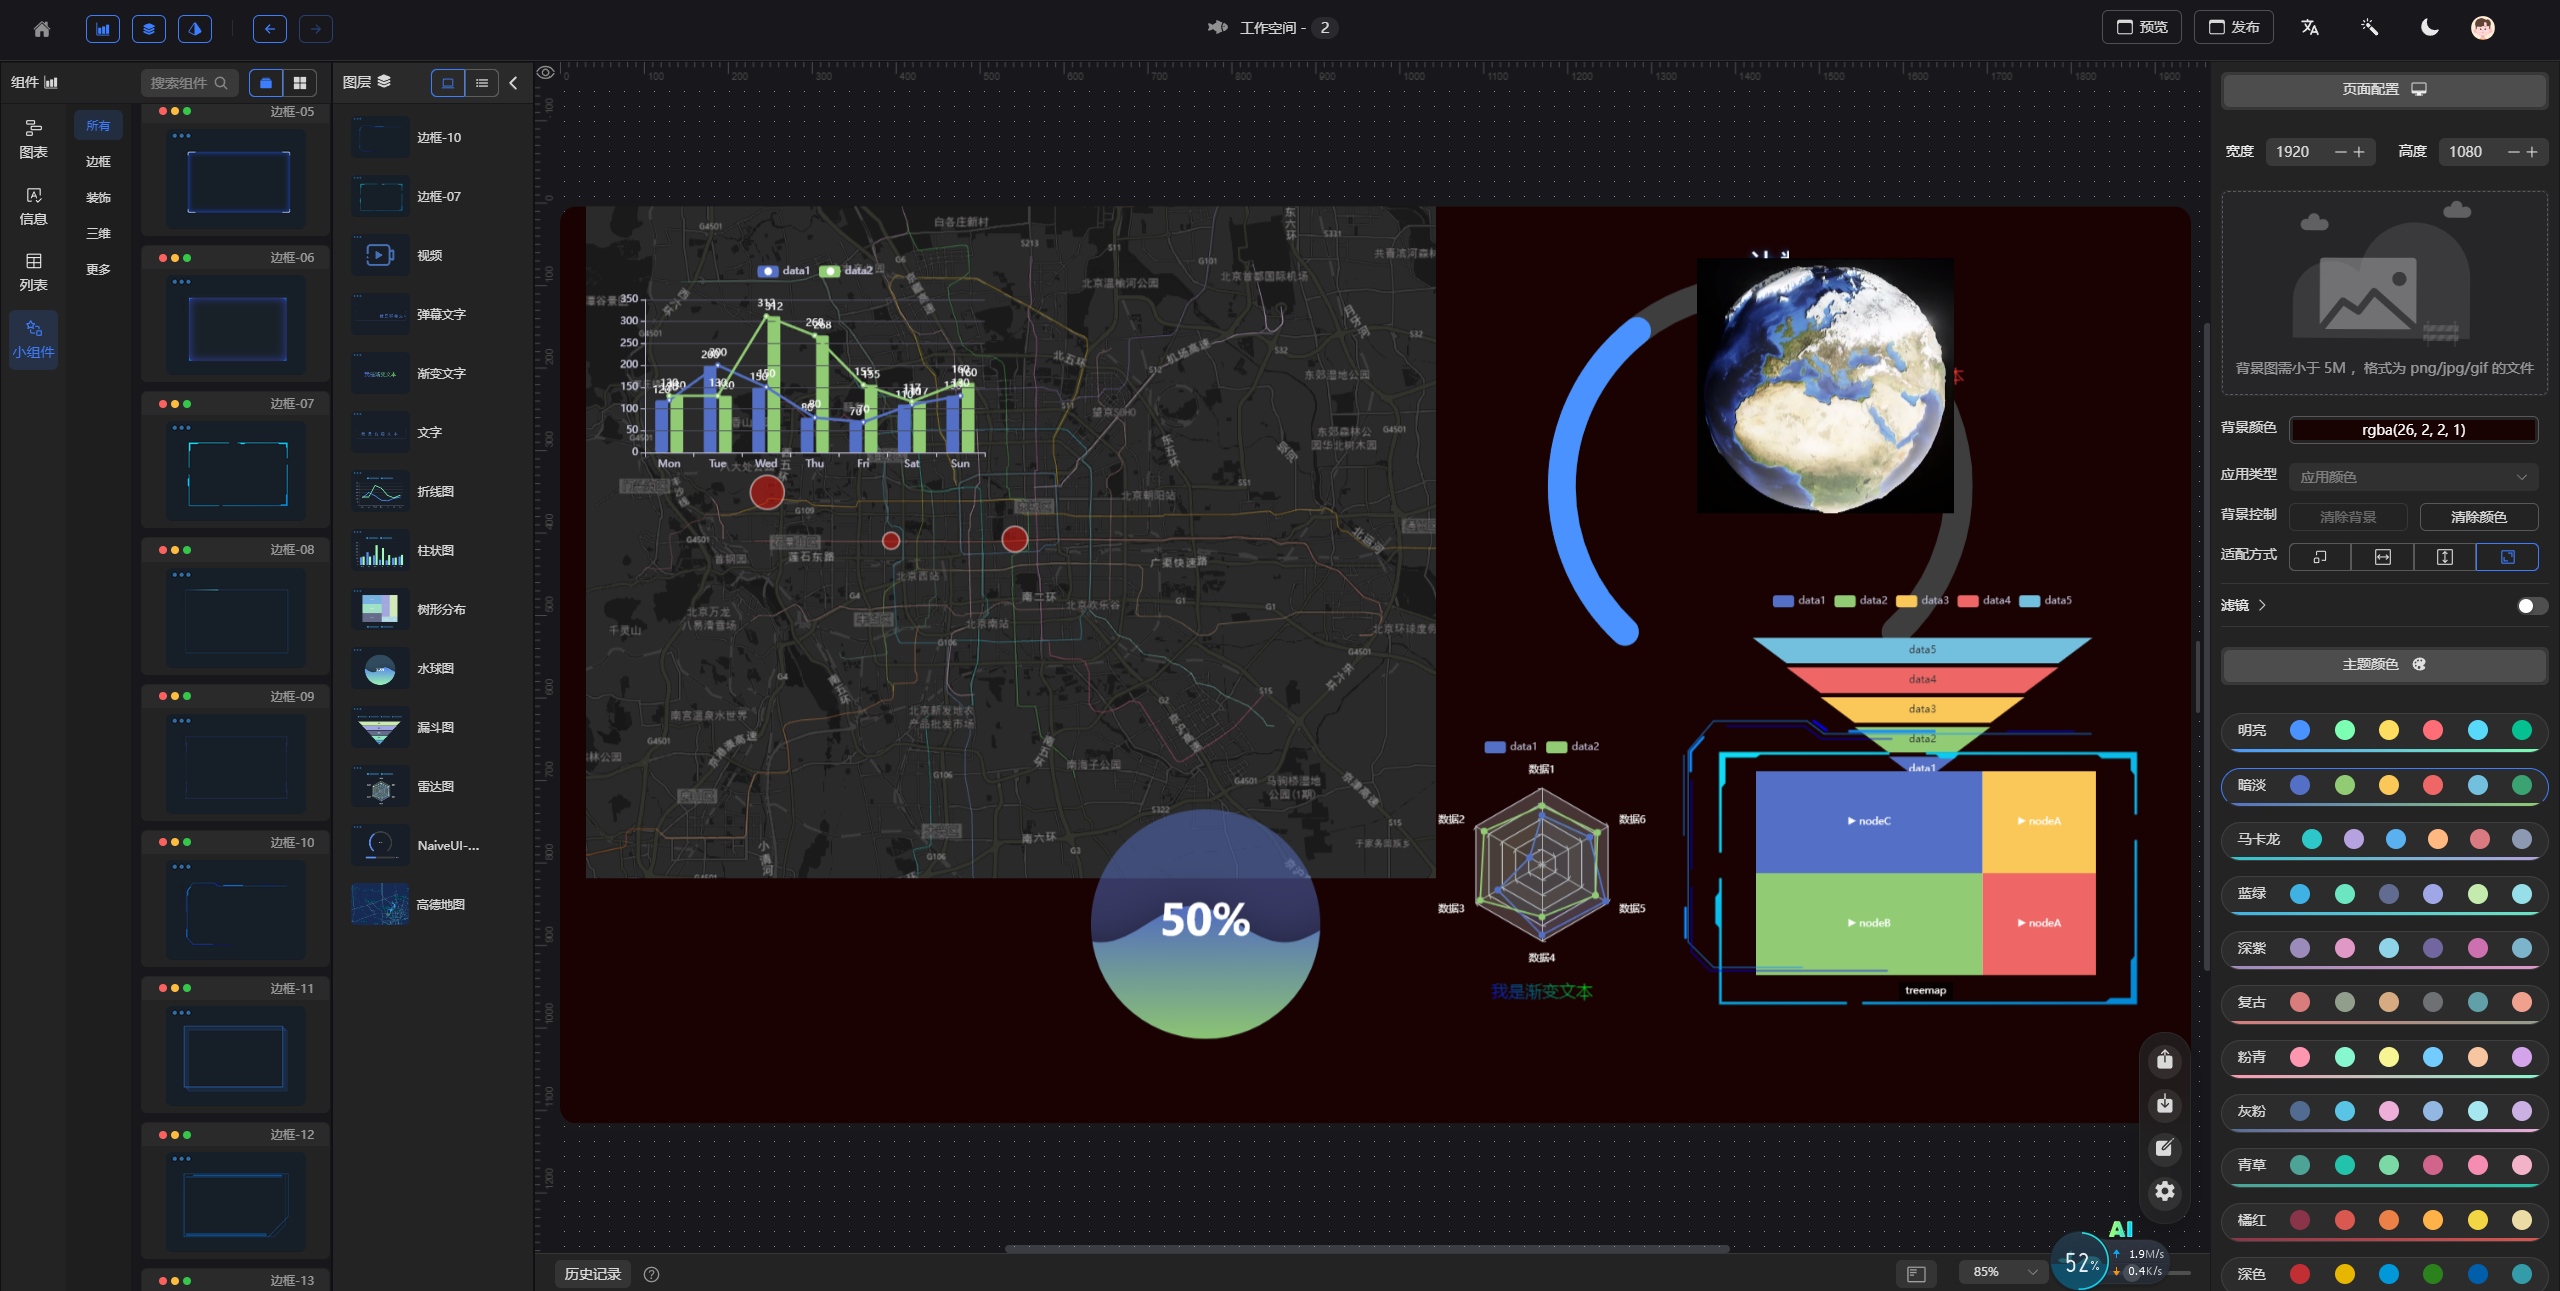Select the 装饰 subcategory
Image resolution: width=2560 pixels, height=1291 pixels.
coord(98,197)
